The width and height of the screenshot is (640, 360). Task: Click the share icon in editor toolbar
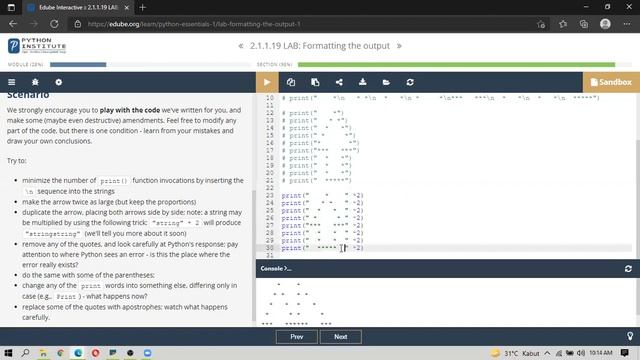pyautogui.click(x=339, y=82)
